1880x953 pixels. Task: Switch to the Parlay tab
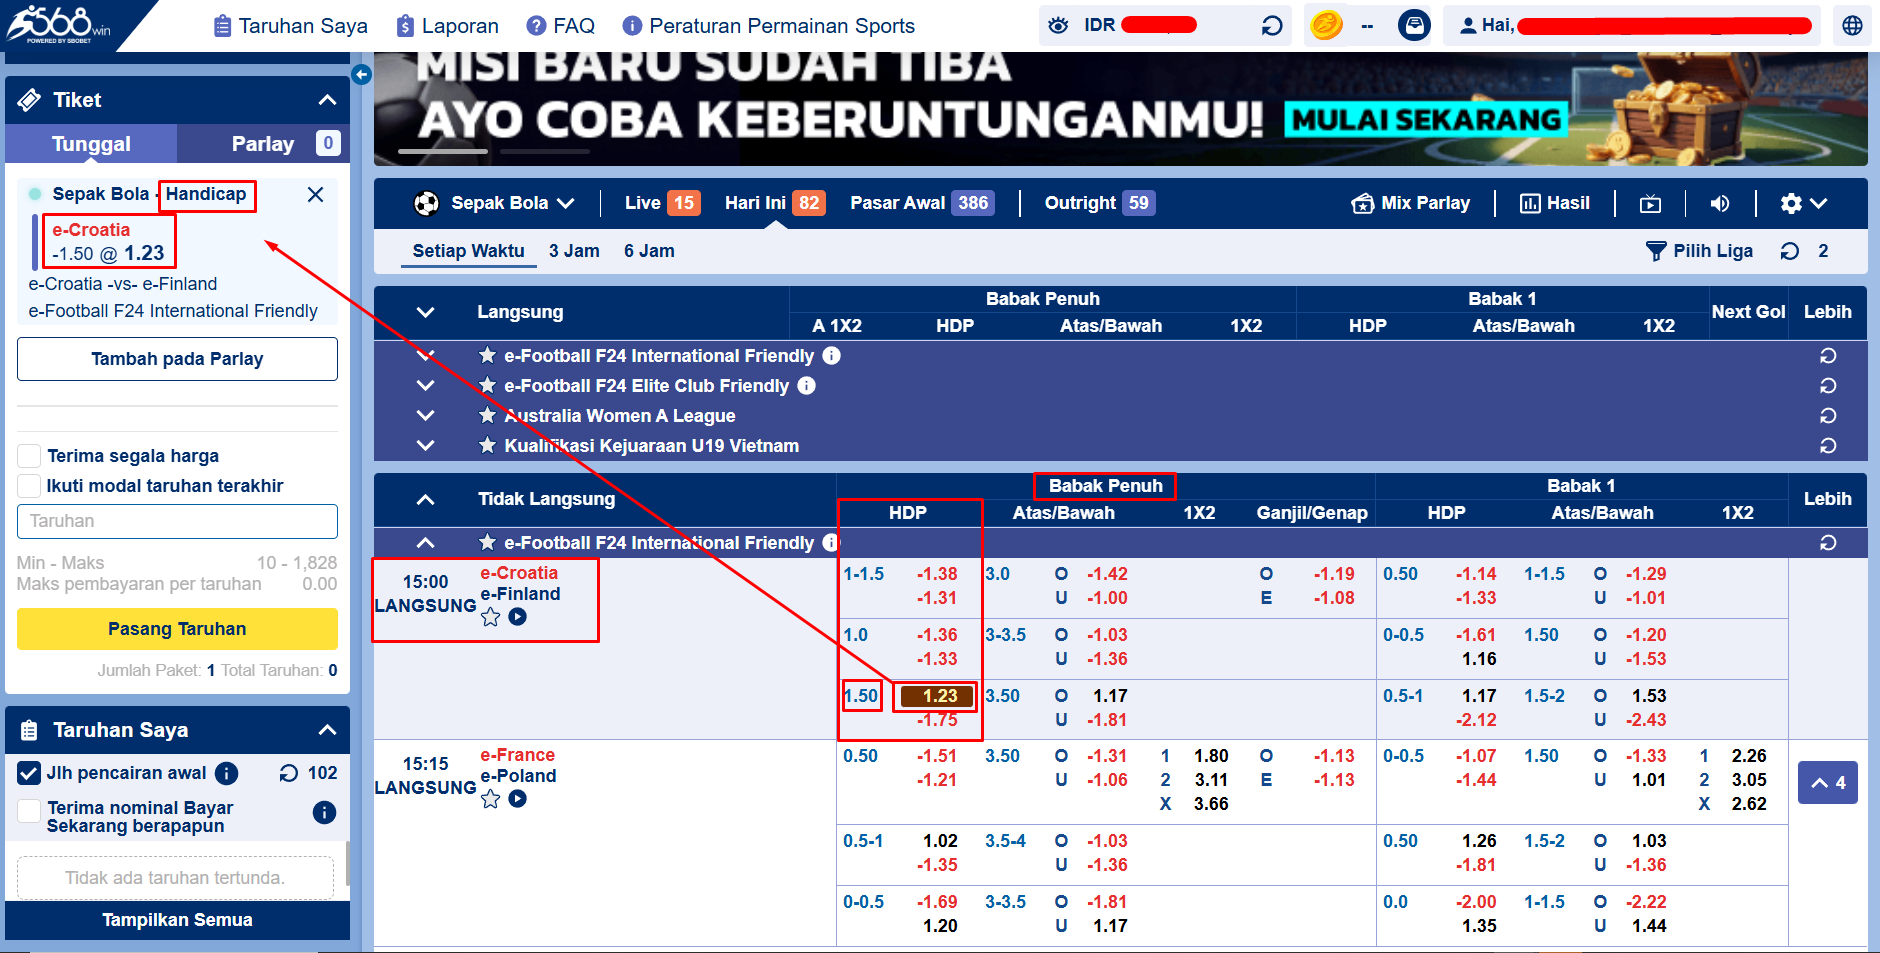[x=262, y=143]
